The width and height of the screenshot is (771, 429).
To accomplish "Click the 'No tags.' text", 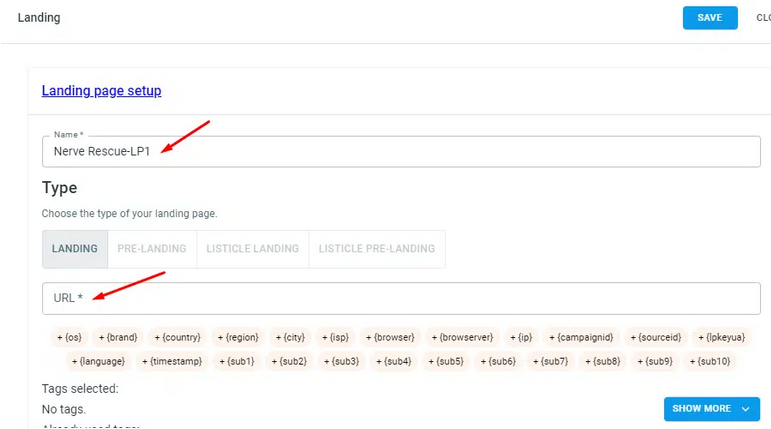I will coord(64,409).
